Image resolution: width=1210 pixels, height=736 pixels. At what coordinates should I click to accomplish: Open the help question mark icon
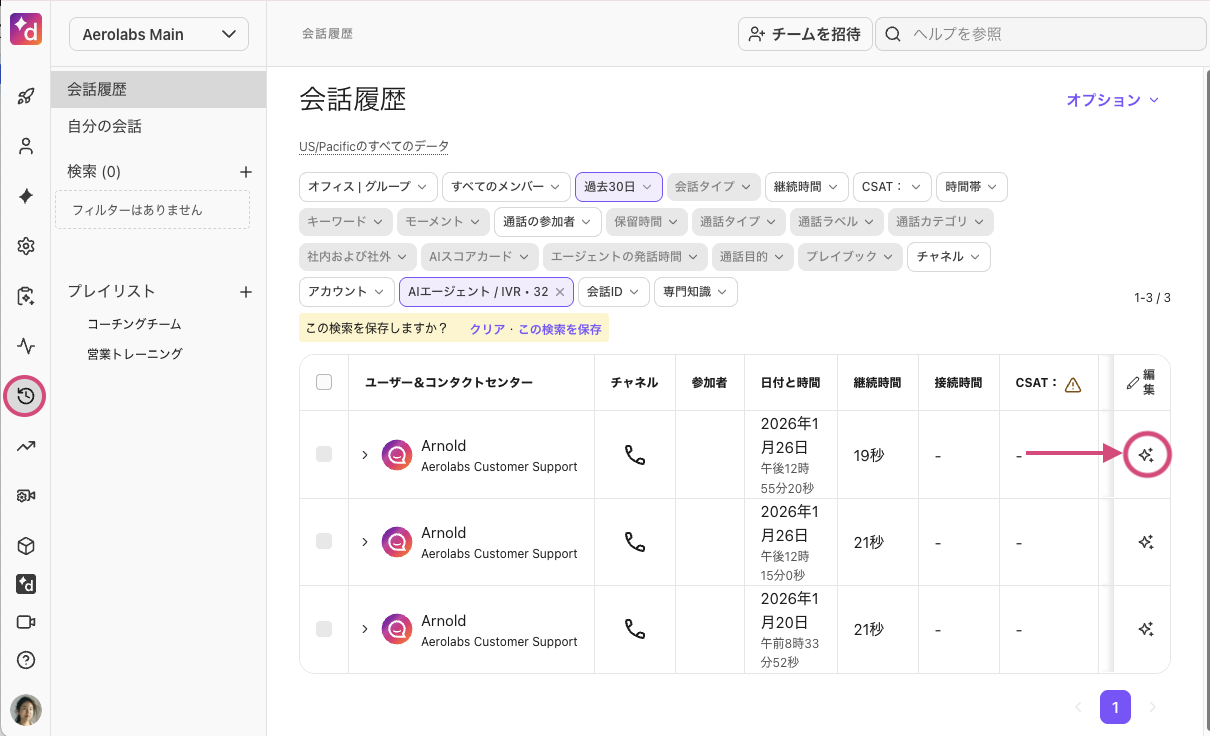26,660
